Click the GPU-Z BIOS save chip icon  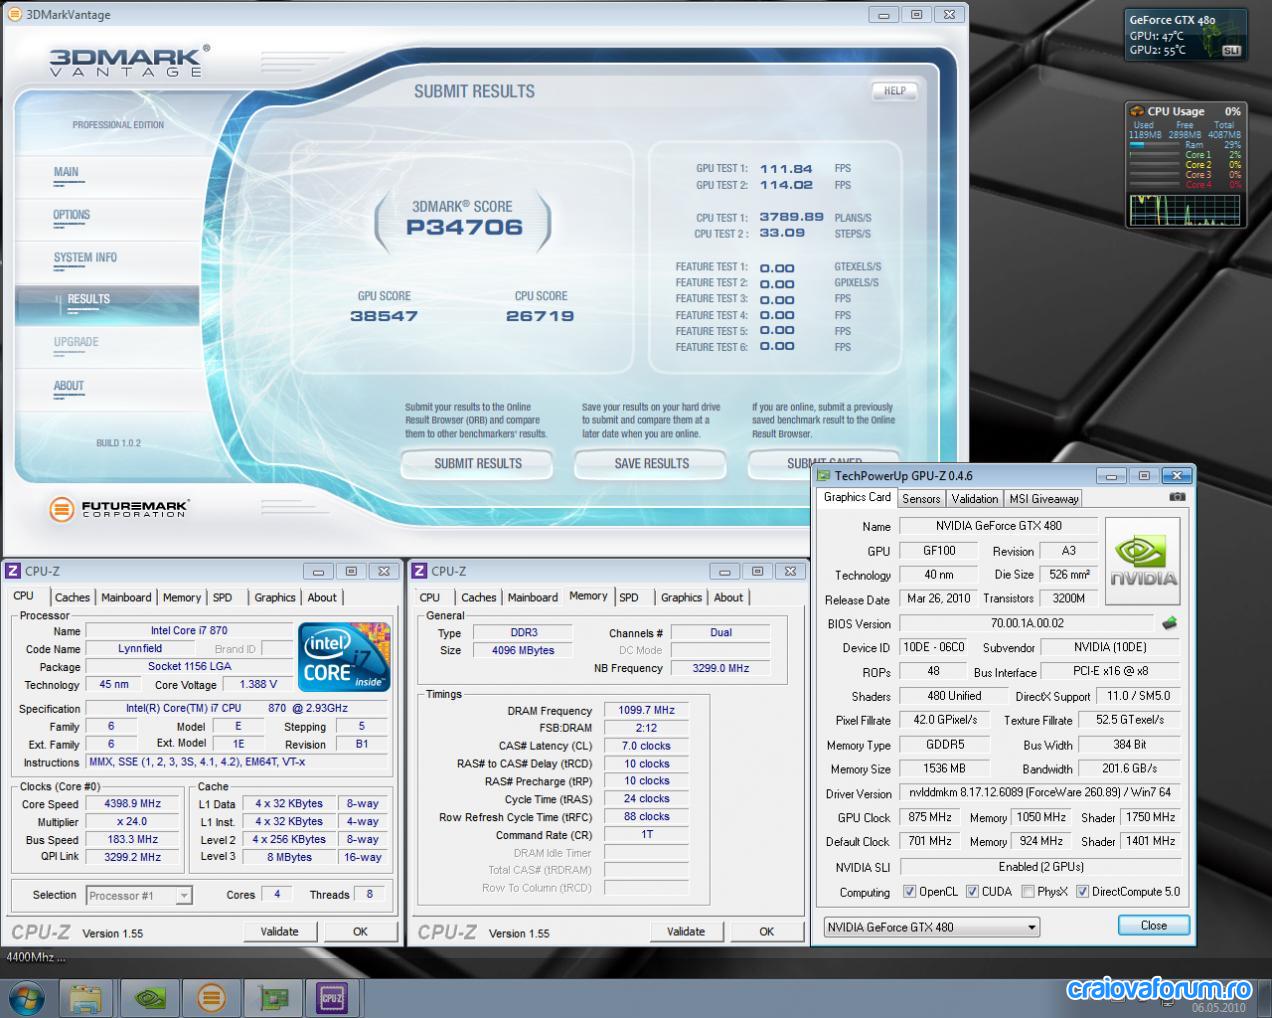tap(1169, 623)
